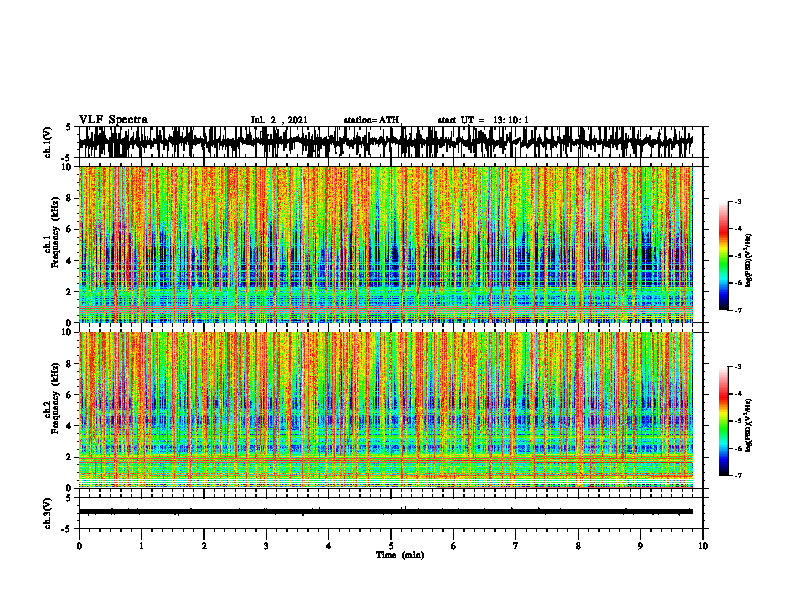Click the "-3" label on ch.1 color bar
This screenshot has width=792, height=612.
737,201
